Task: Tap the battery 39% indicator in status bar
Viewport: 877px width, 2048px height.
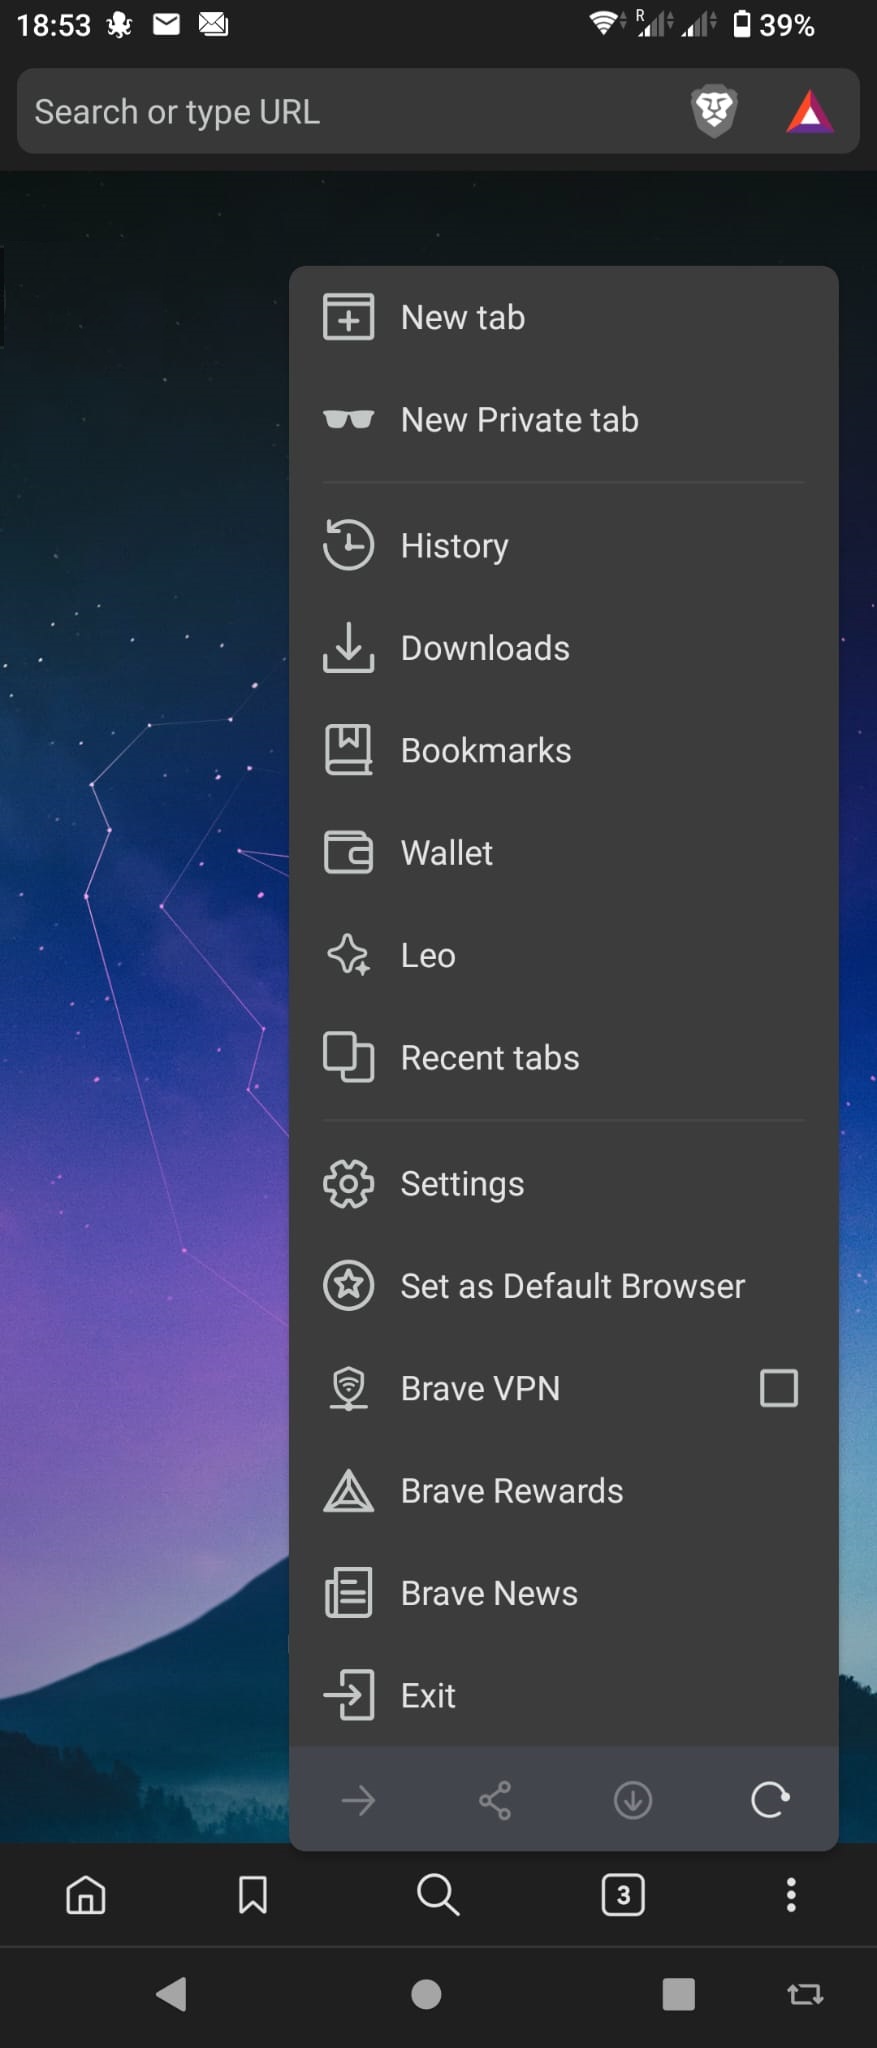Action: click(774, 24)
